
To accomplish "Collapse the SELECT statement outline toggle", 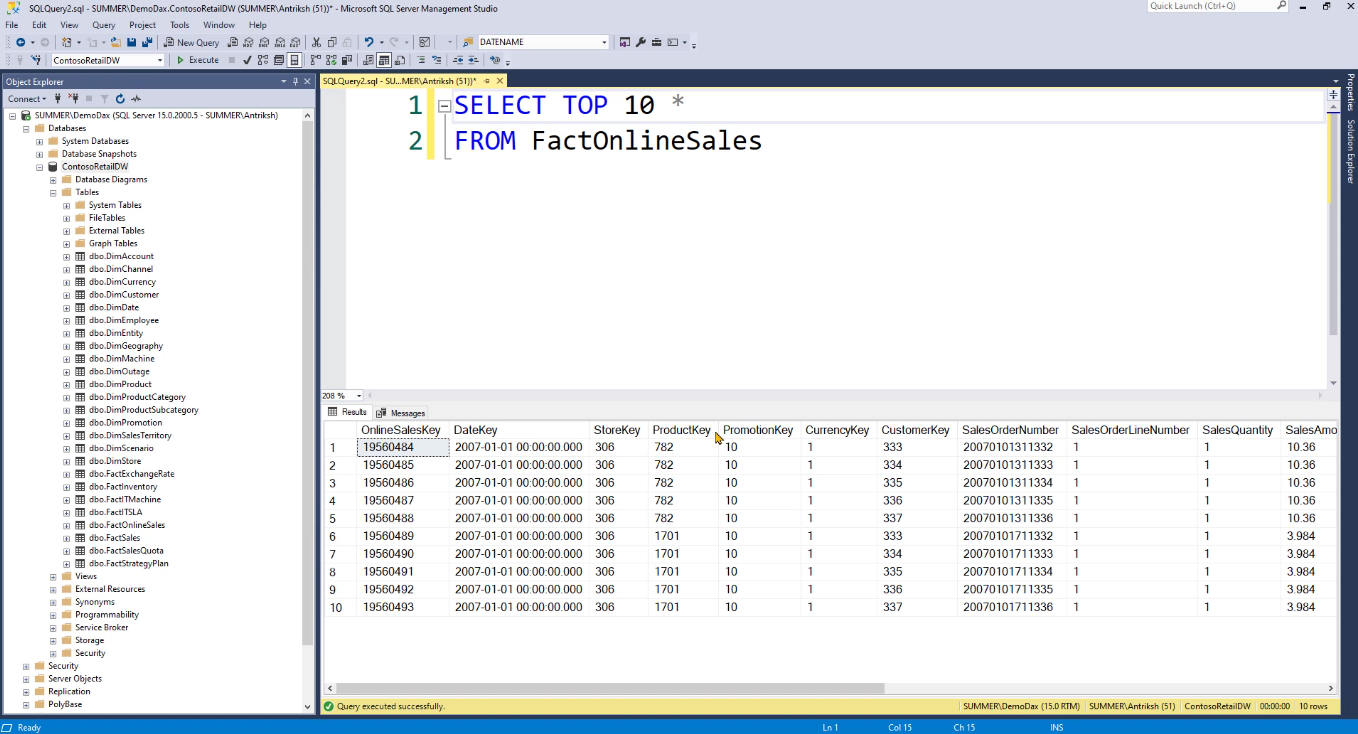I will point(444,106).
